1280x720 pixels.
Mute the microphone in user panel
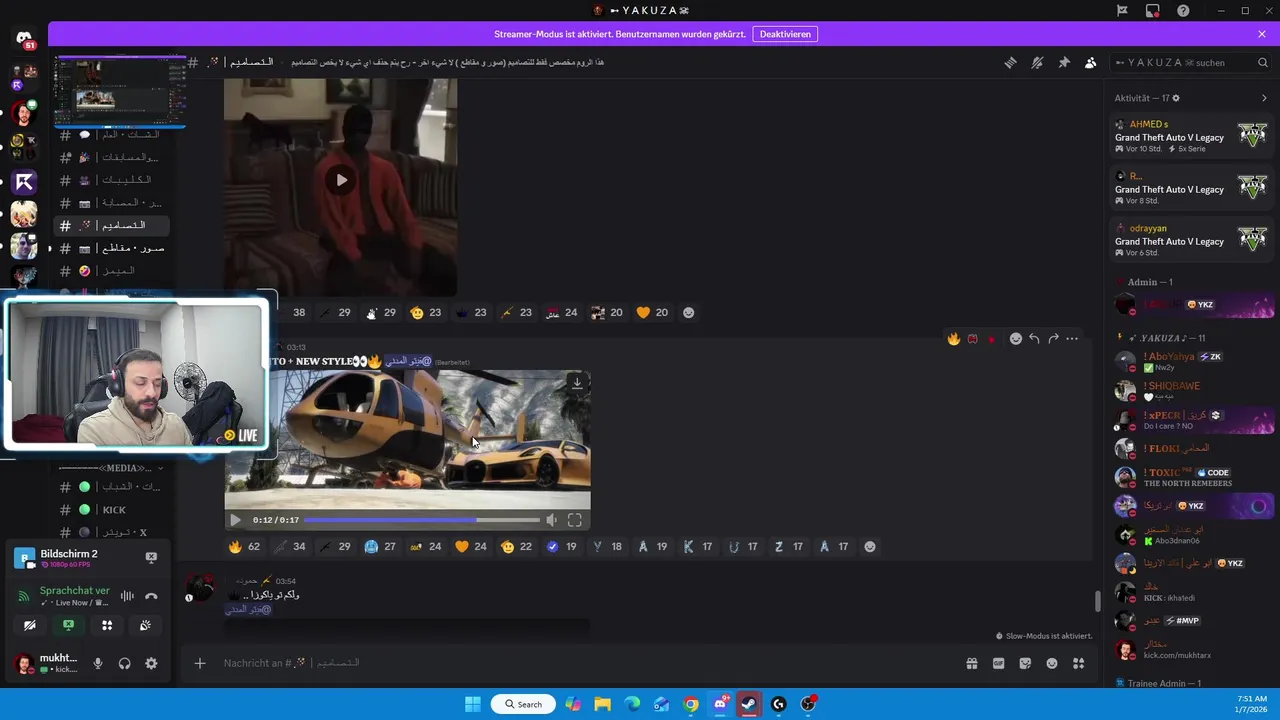(x=98, y=663)
